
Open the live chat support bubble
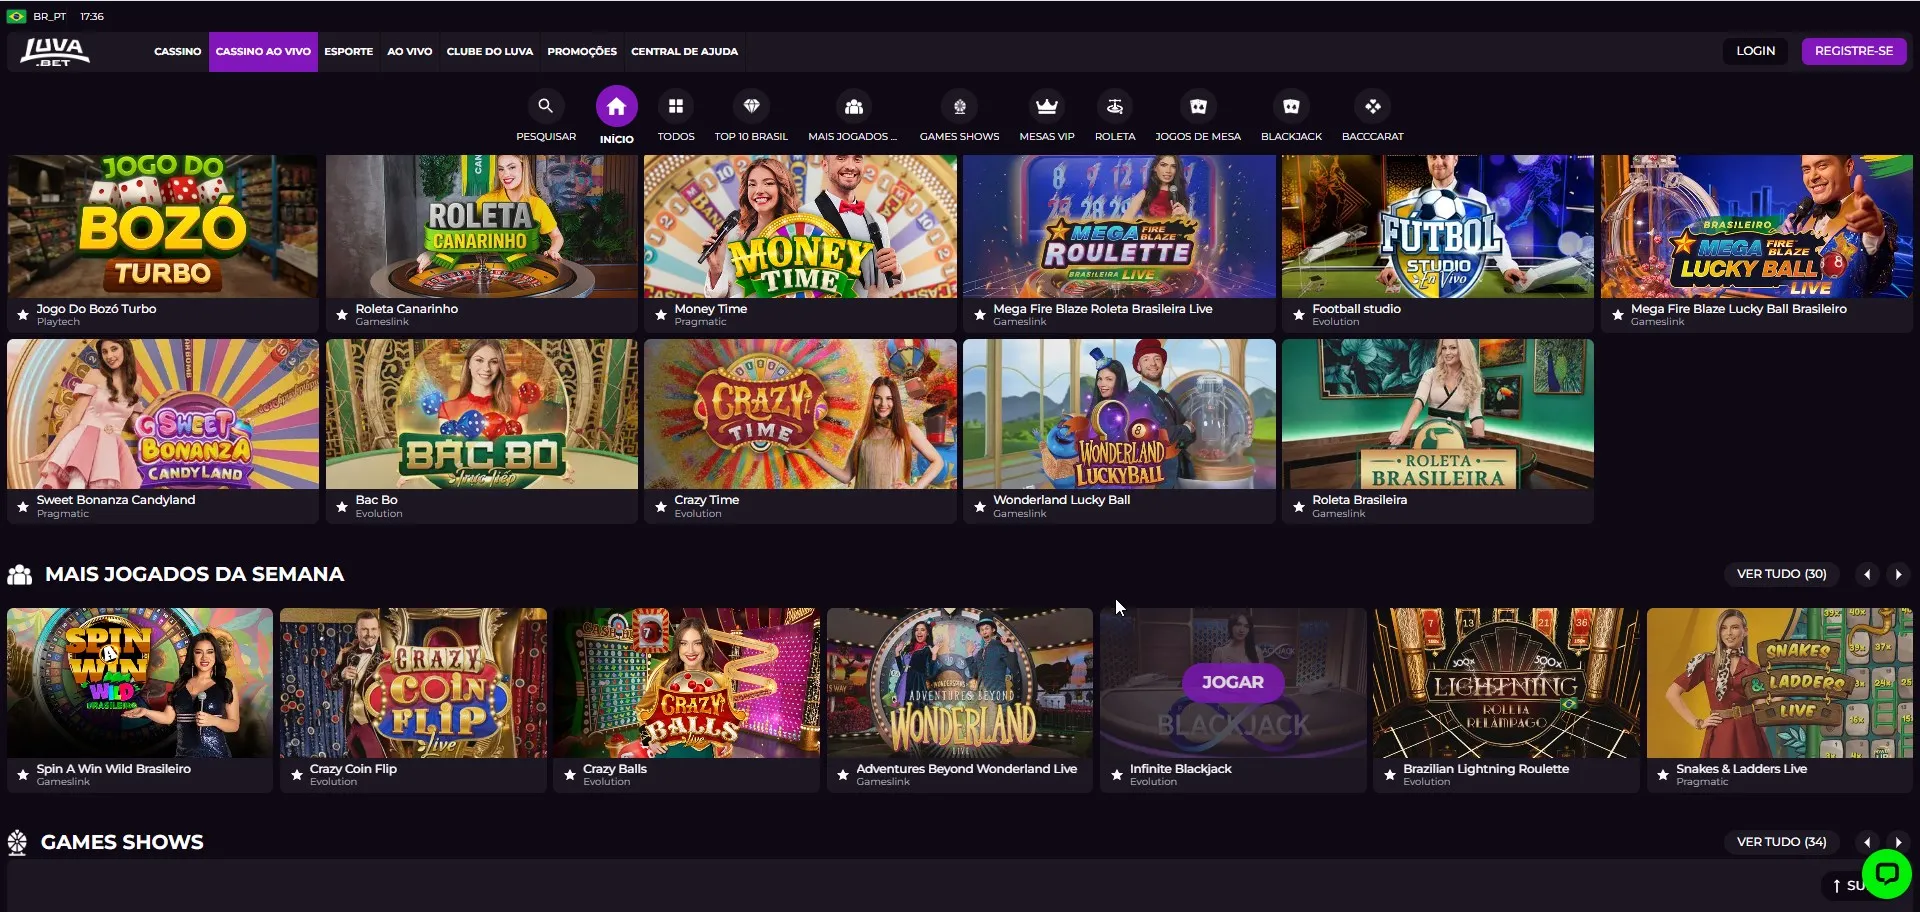(x=1886, y=874)
